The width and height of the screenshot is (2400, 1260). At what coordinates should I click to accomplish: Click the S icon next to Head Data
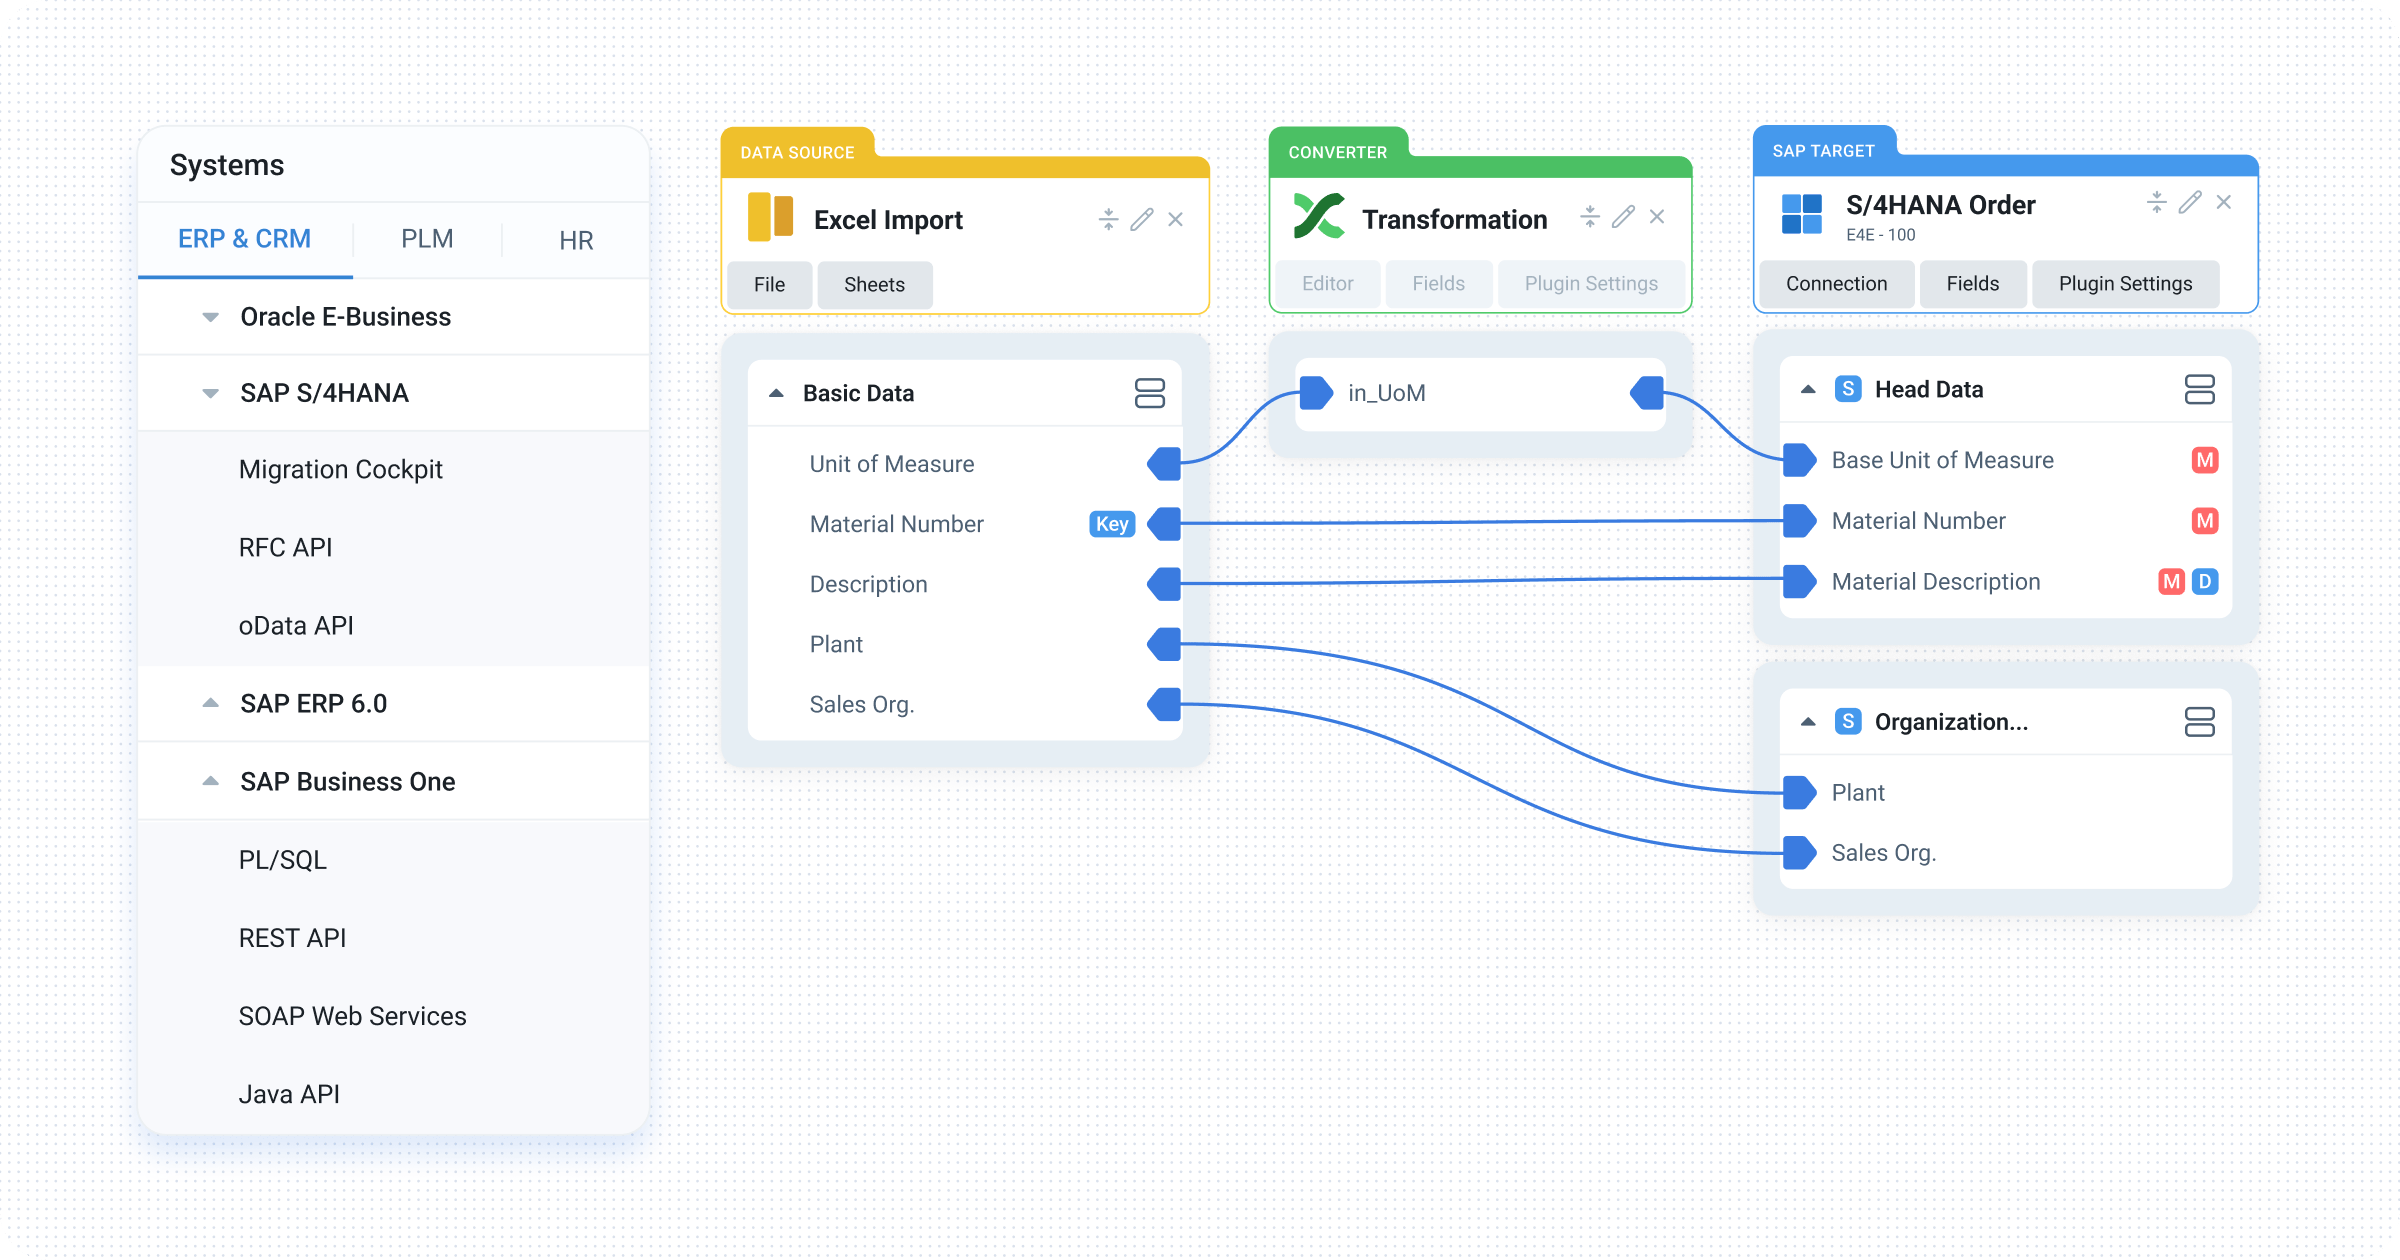point(1847,389)
